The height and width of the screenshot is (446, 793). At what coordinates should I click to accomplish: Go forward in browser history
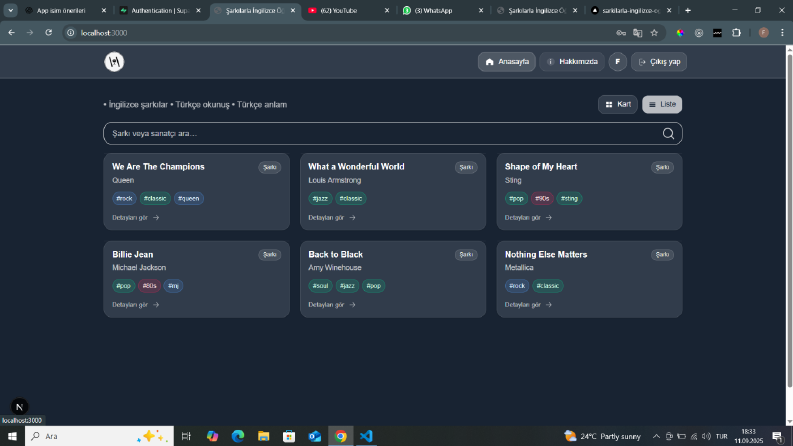tap(30, 33)
